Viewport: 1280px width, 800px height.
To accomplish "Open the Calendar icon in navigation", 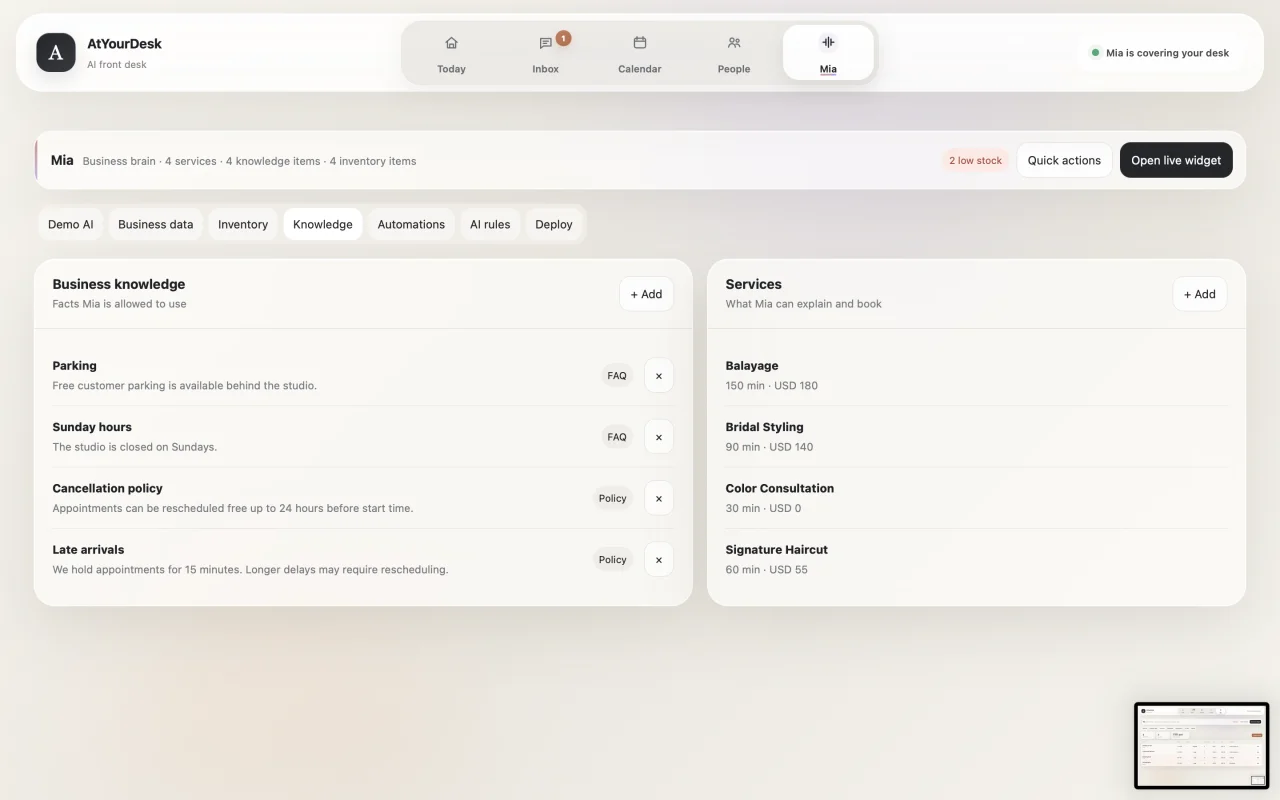I will pyautogui.click(x=640, y=43).
